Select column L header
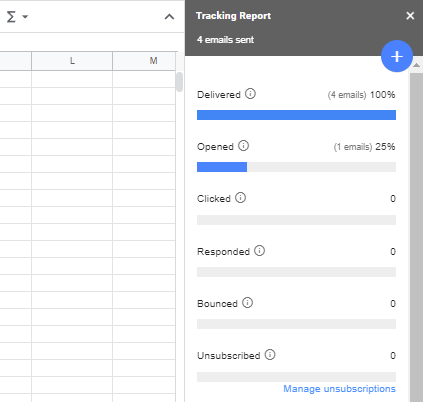423x402 pixels. (72, 61)
